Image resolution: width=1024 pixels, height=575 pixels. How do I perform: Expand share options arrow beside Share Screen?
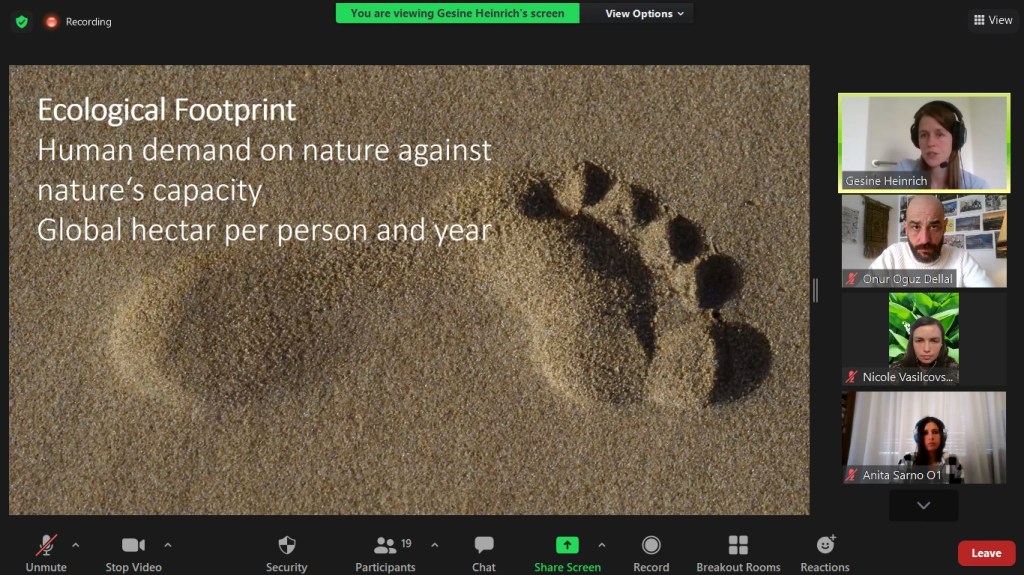[x=601, y=545]
